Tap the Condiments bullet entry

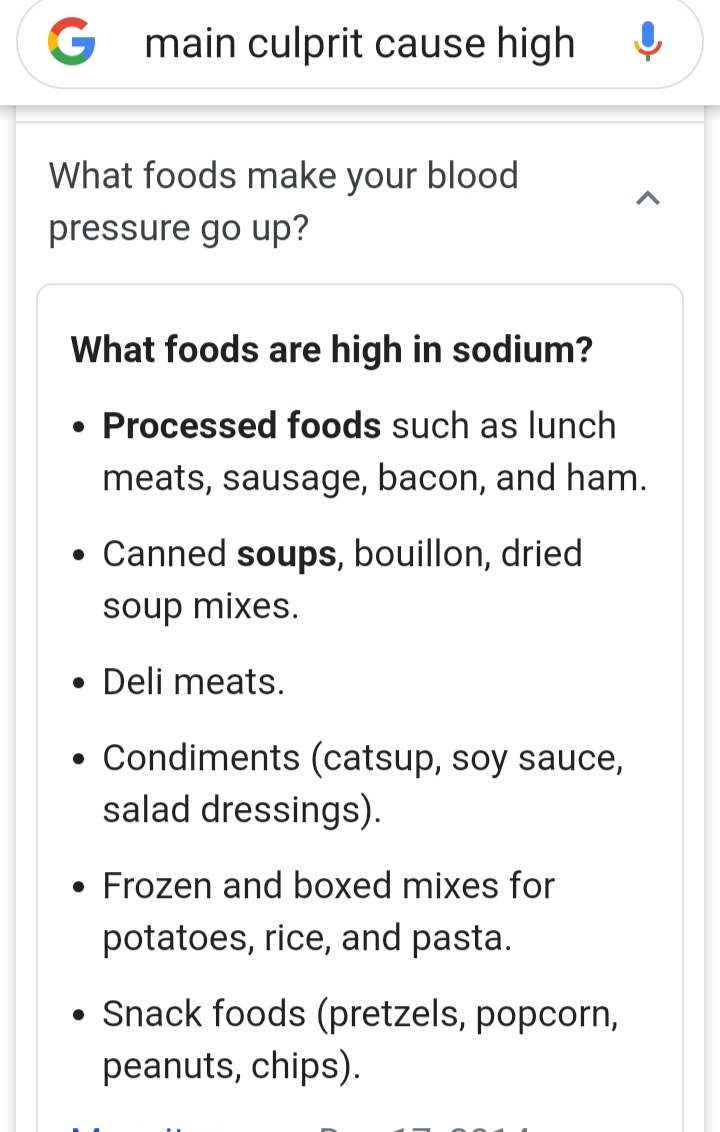tap(363, 783)
